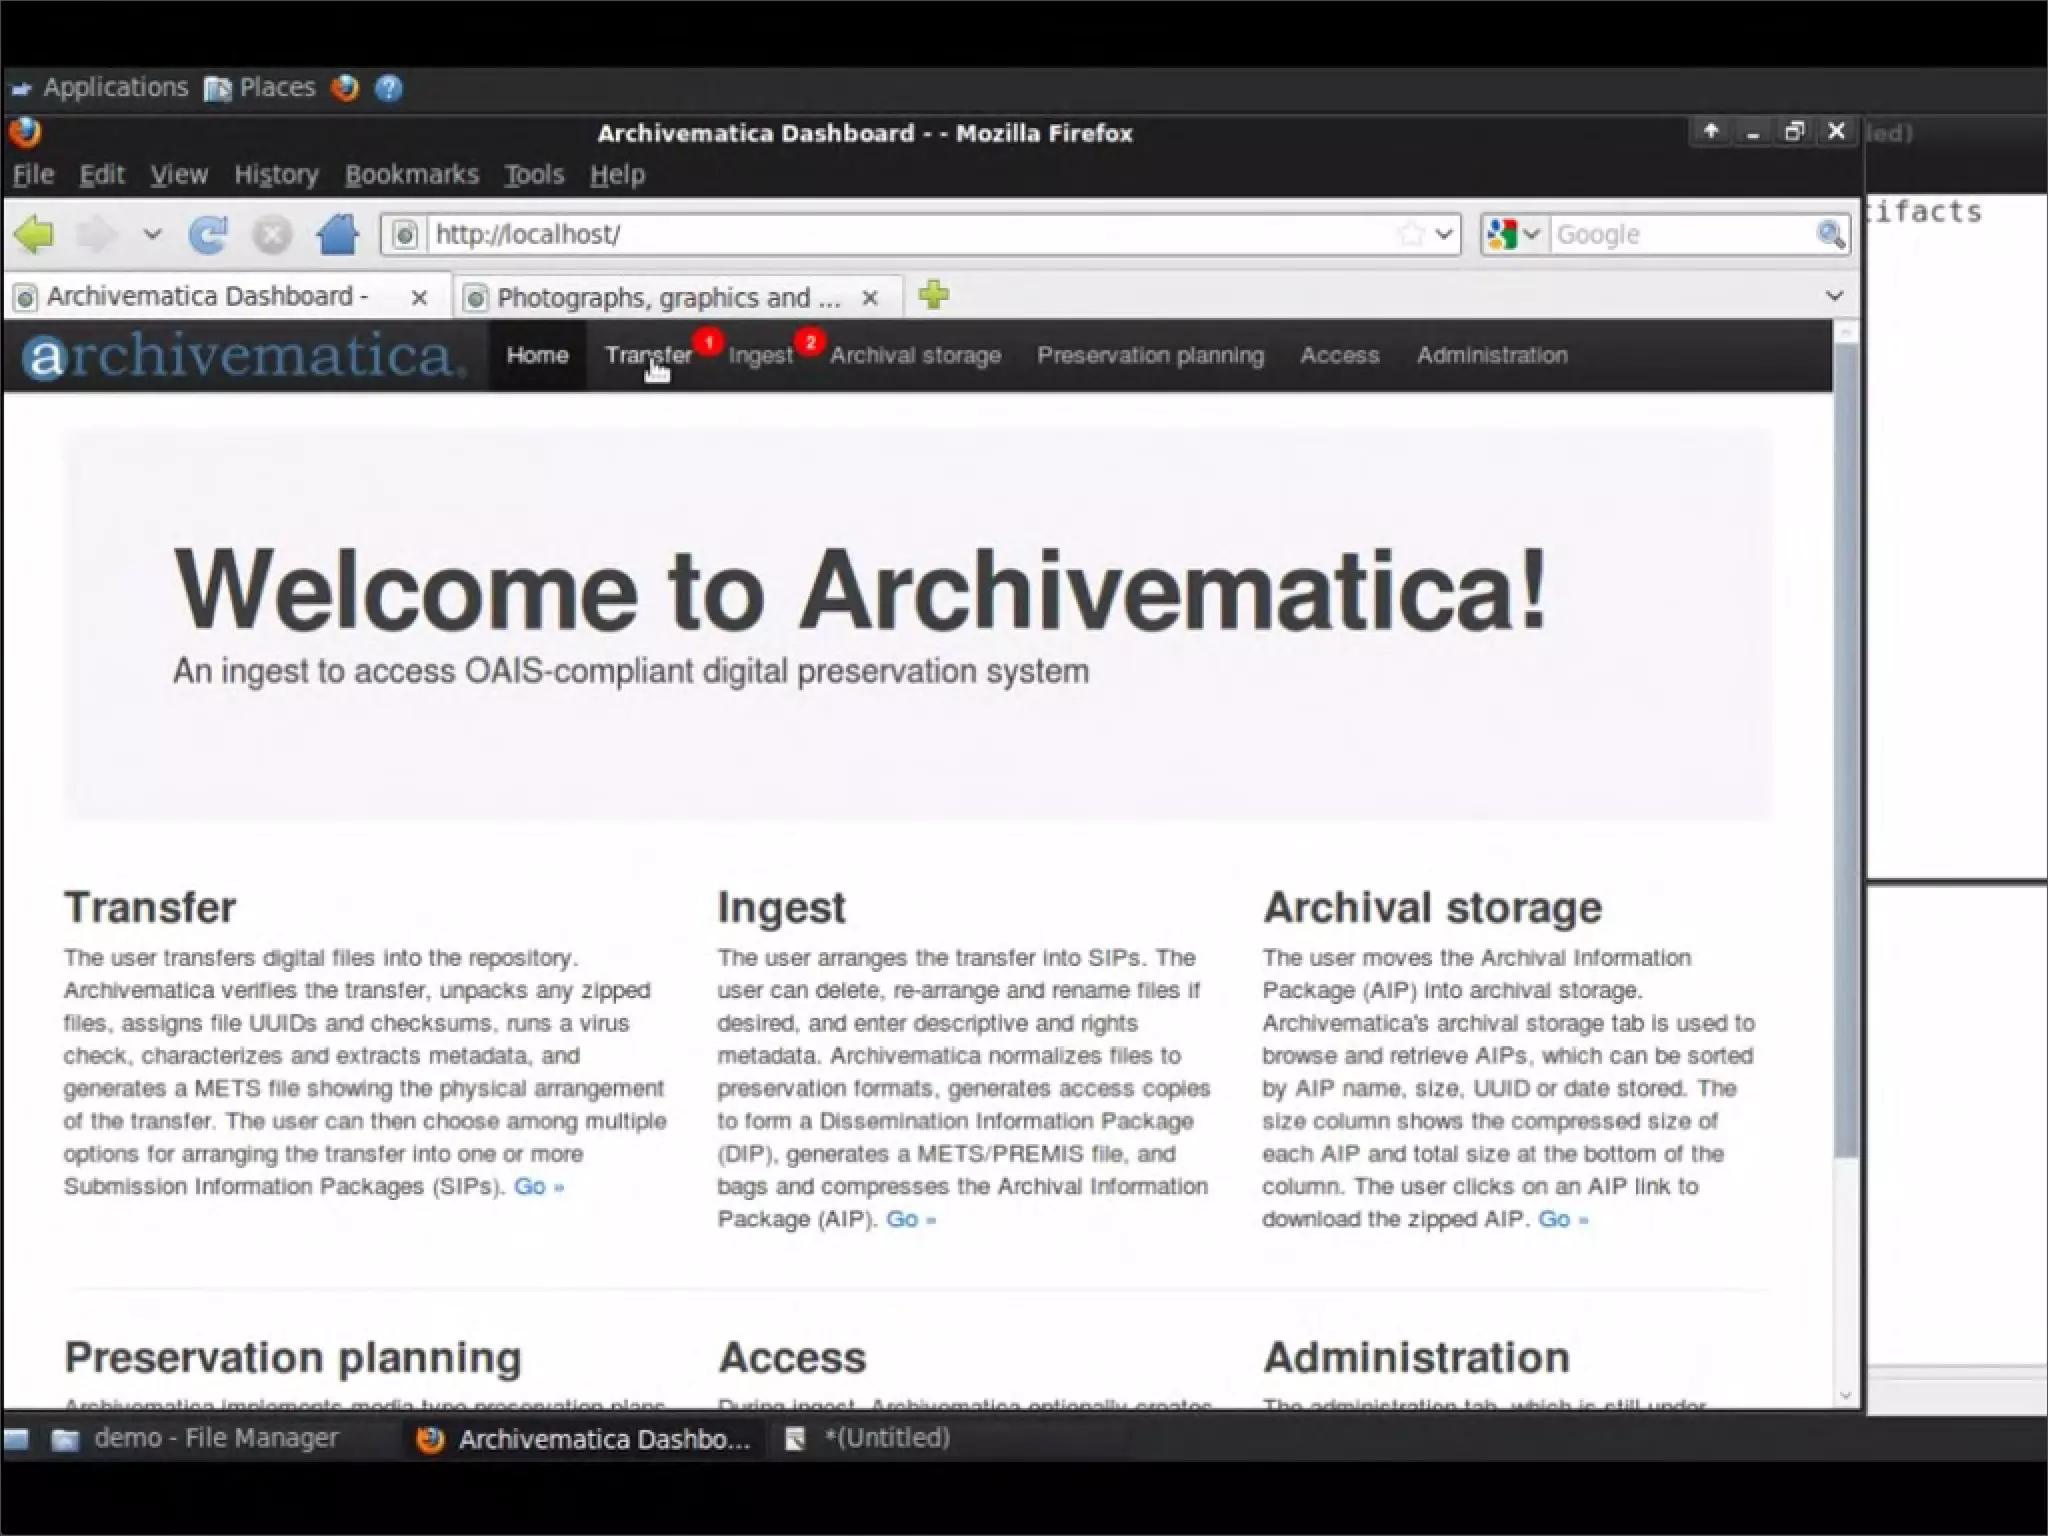The height and width of the screenshot is (1536, 2048).
Task: Open the blue Help icon in panel
Action: [388, 88]
